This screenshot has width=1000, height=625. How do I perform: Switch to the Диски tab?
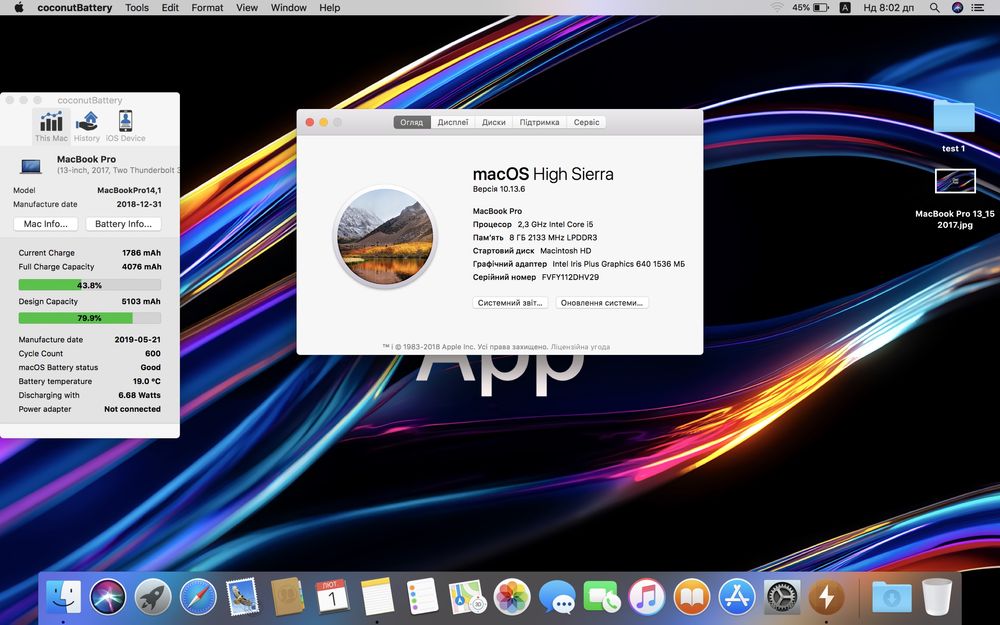point(494,122)
